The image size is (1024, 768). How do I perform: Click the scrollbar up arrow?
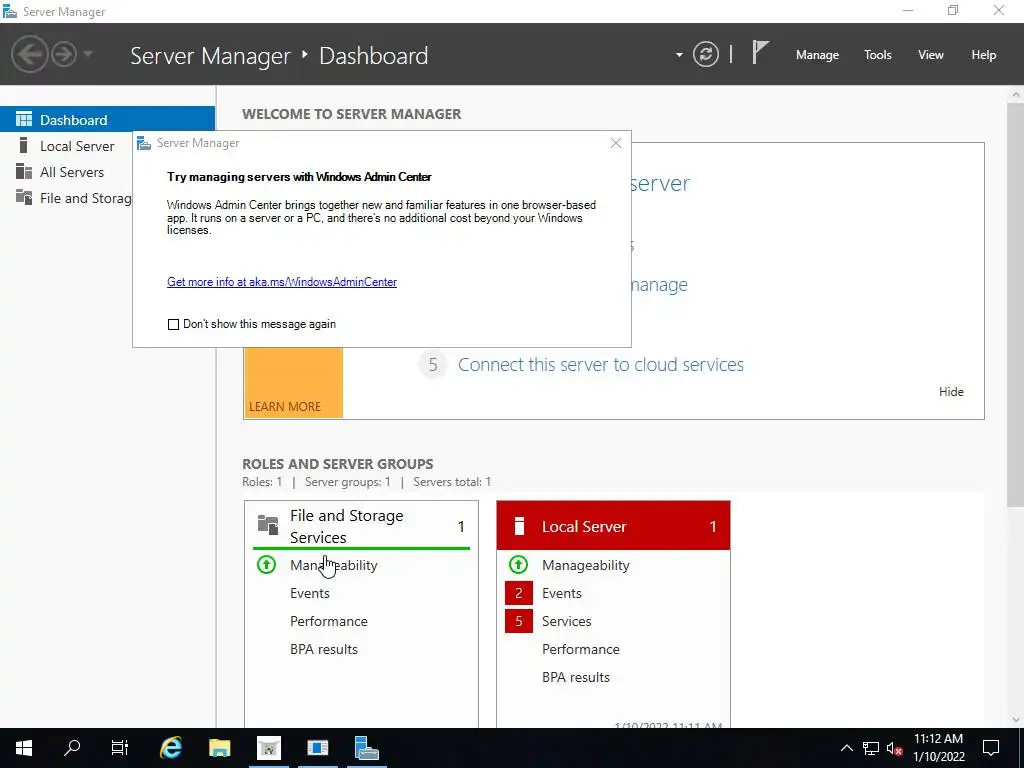1016,94
